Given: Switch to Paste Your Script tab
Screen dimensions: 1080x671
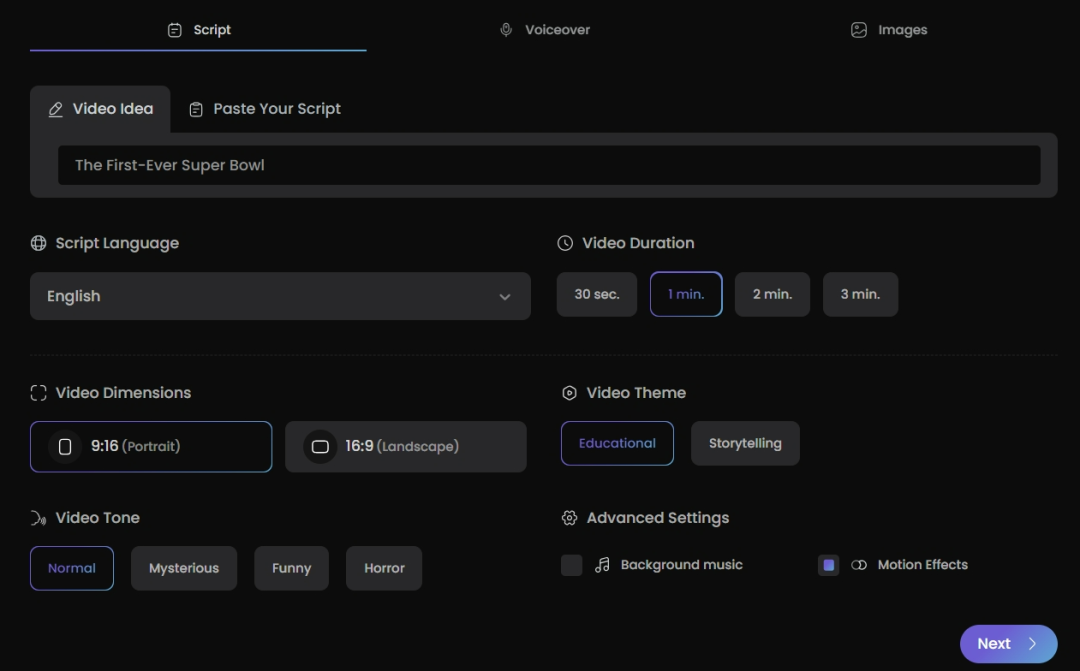Looking at the screenshot, I should click(265, 109).
